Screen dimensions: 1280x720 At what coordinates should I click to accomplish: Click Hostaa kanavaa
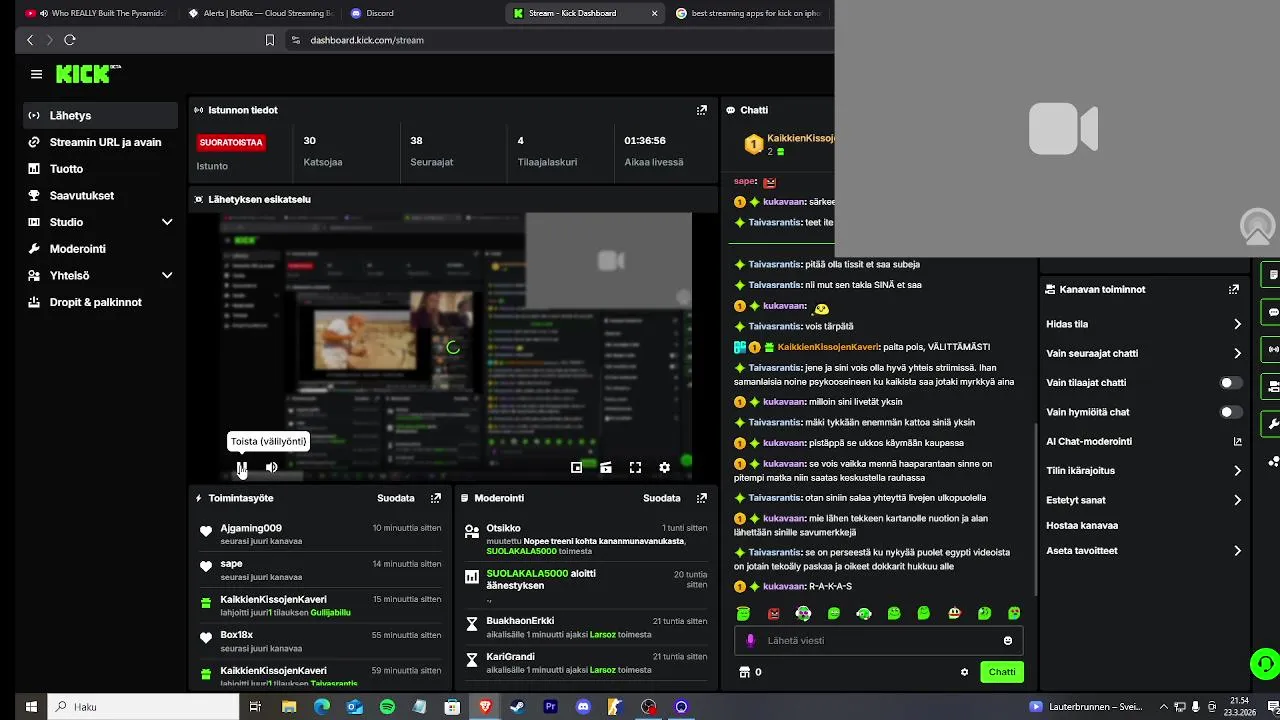point(1082,525)
